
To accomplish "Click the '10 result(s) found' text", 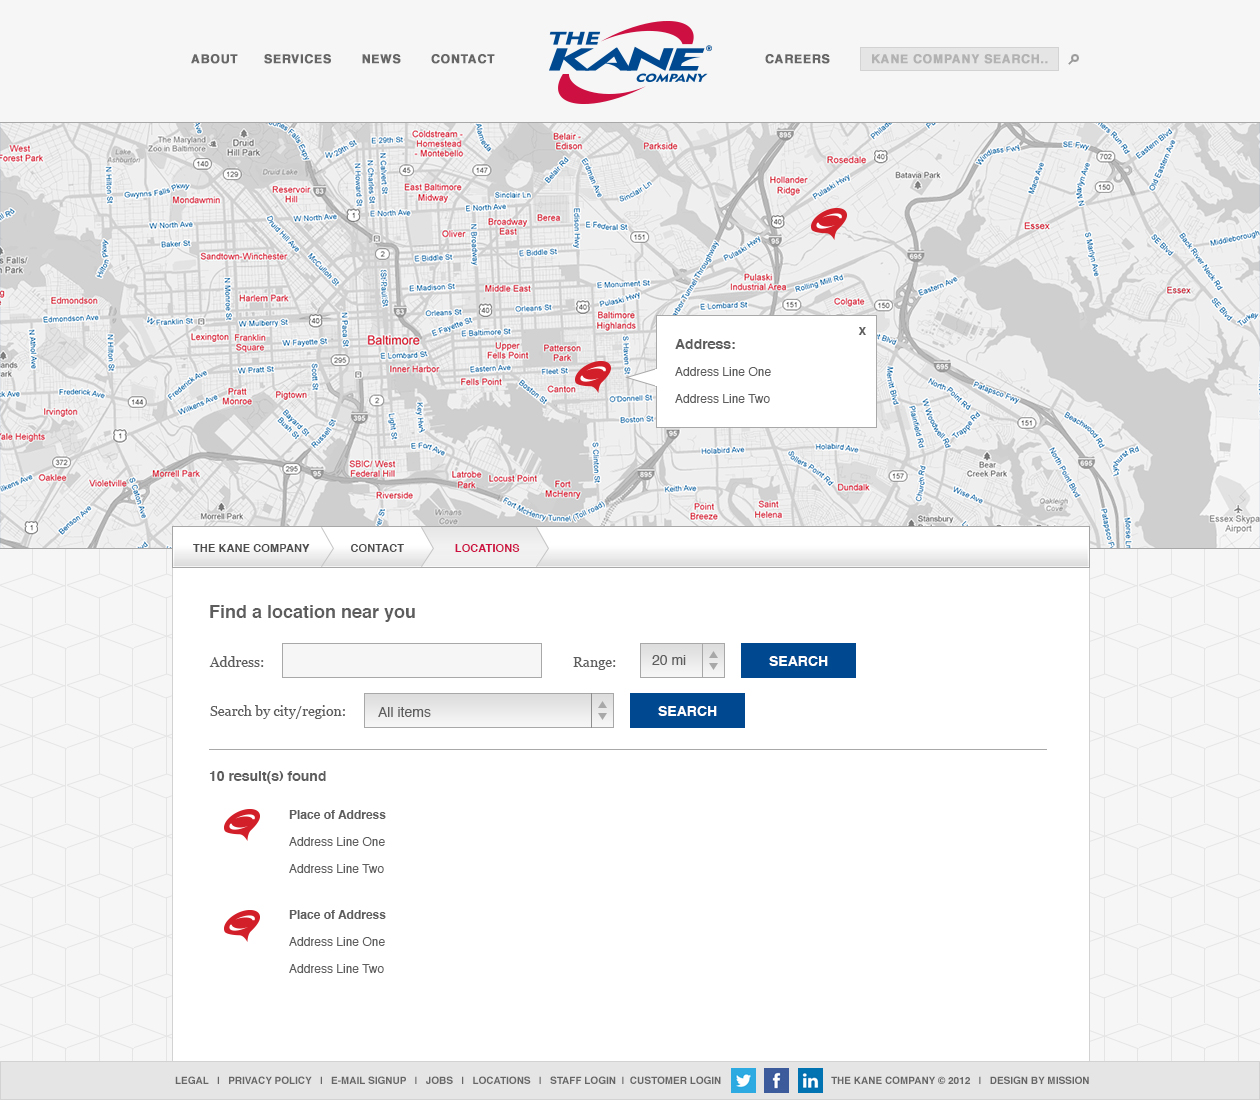I will 268,776.
